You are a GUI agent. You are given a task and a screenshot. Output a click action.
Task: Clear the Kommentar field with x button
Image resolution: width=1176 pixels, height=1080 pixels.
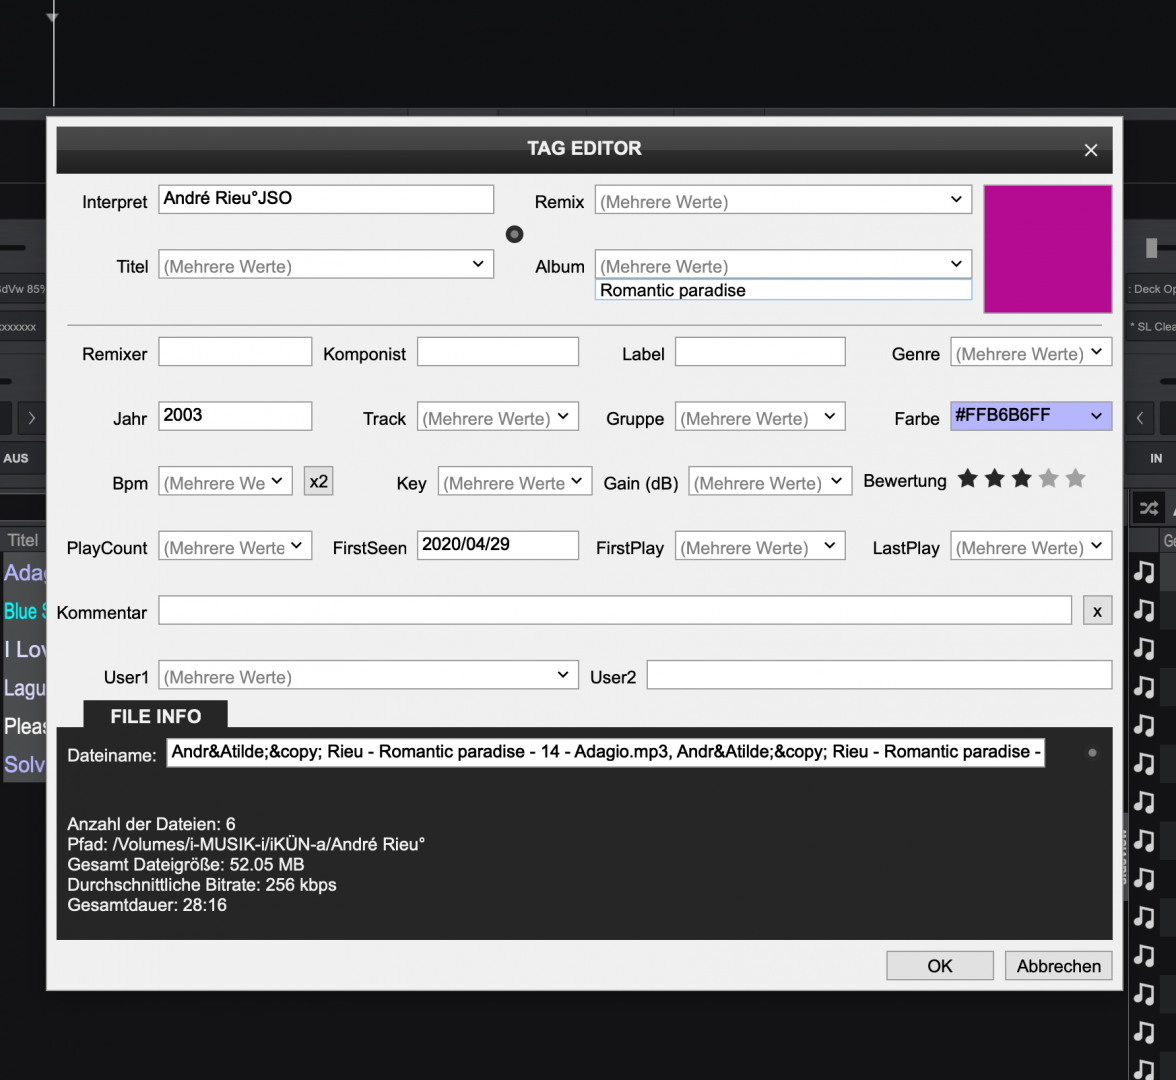point(1097,611)
